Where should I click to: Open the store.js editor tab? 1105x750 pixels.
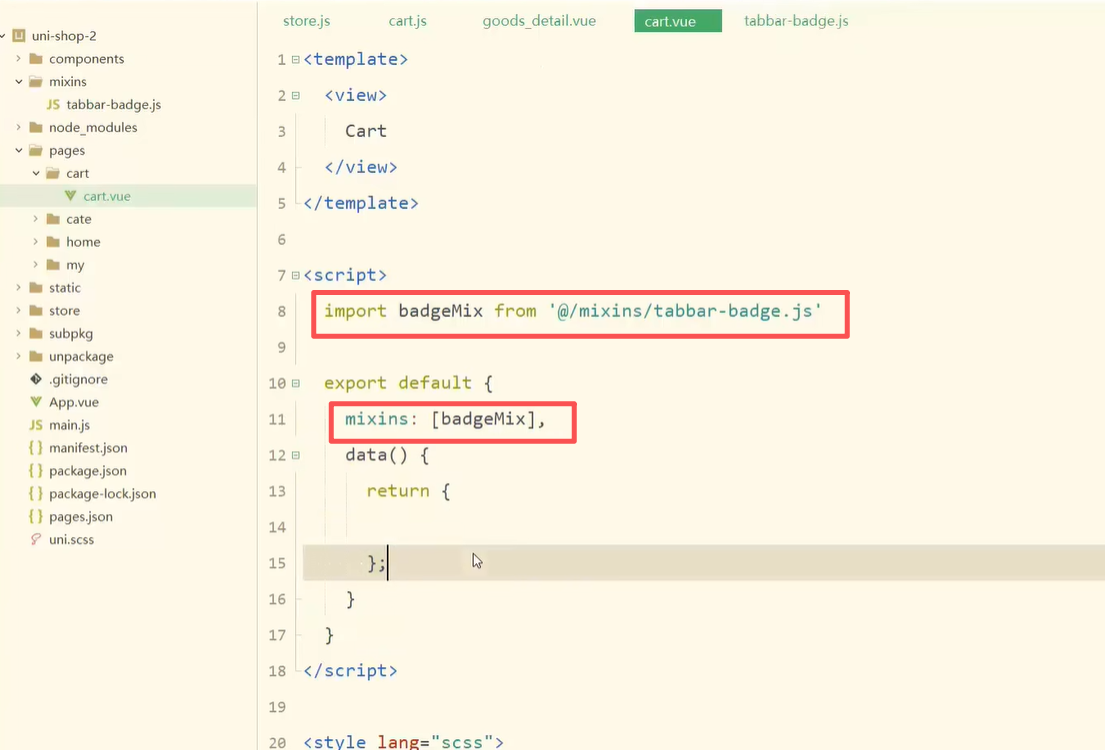[306, 21]
